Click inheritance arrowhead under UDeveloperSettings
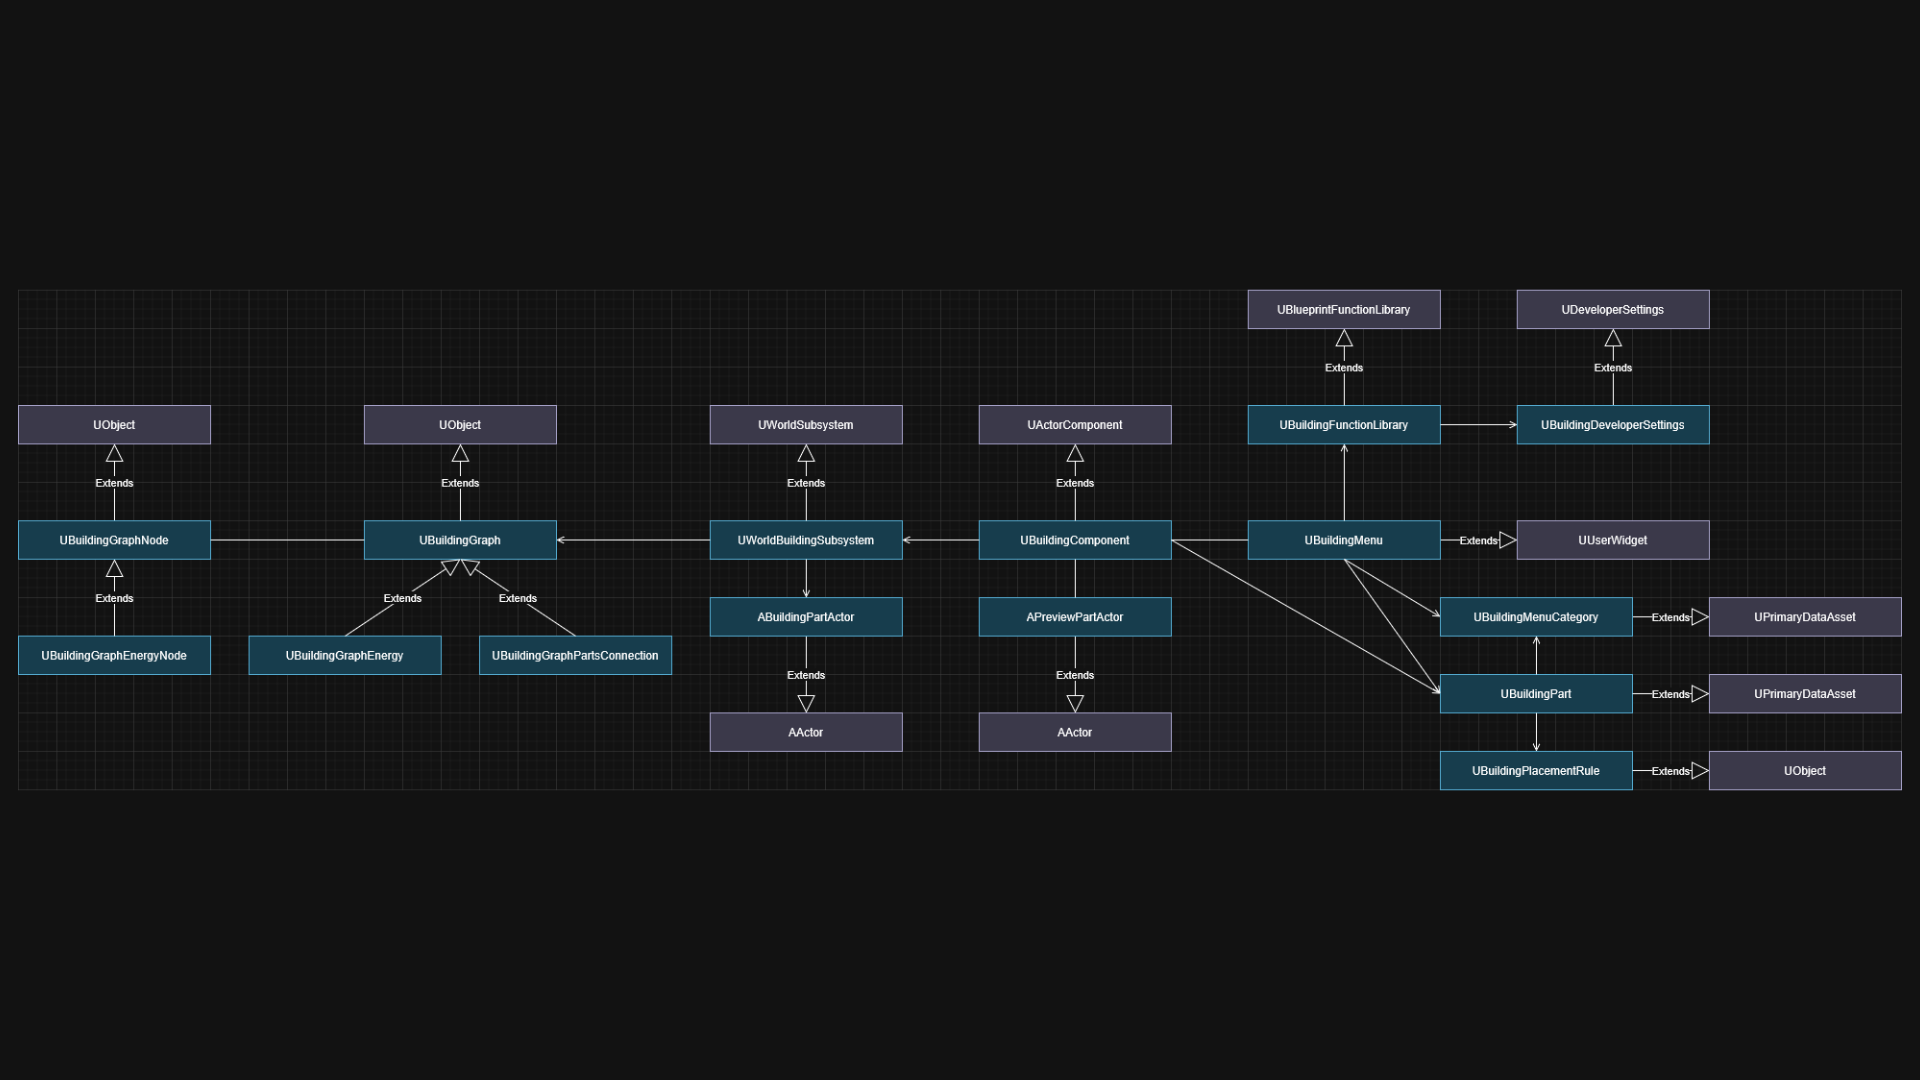 [1613, 338]
